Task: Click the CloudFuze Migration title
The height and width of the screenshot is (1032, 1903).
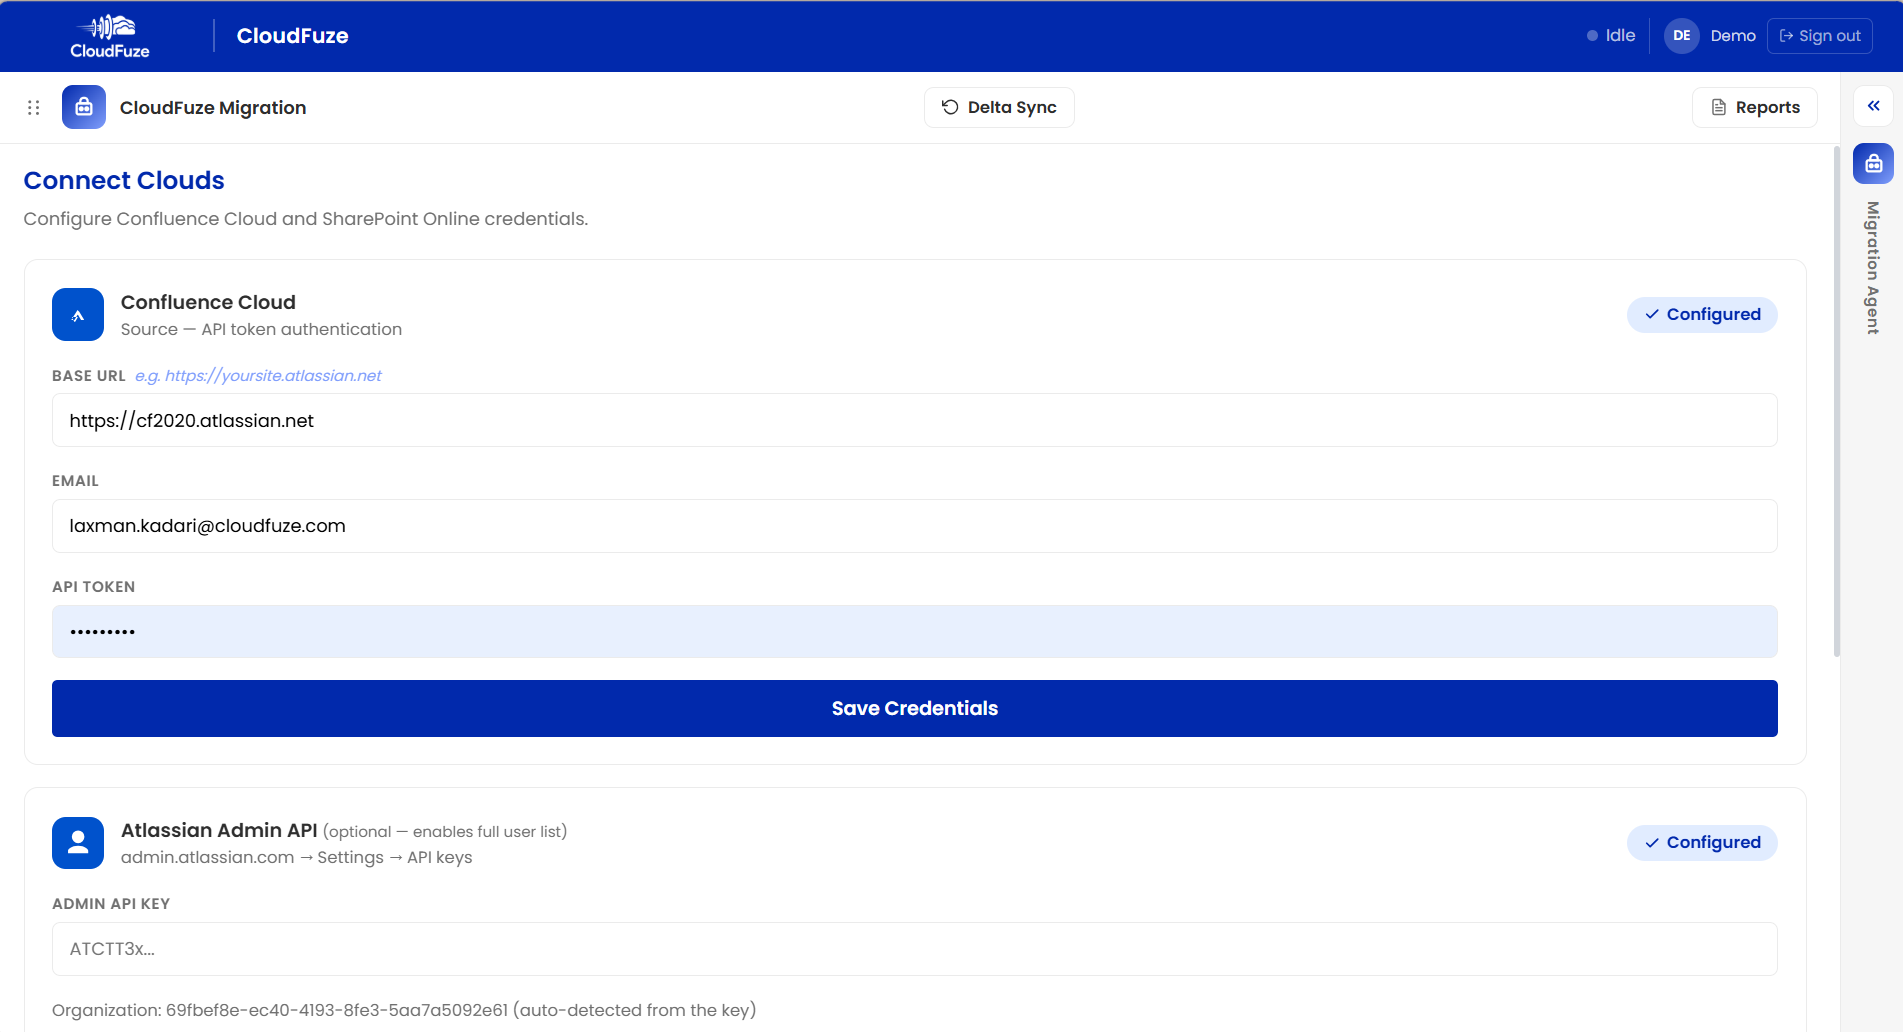Action: pyautogui.click(x=213, y=107)
